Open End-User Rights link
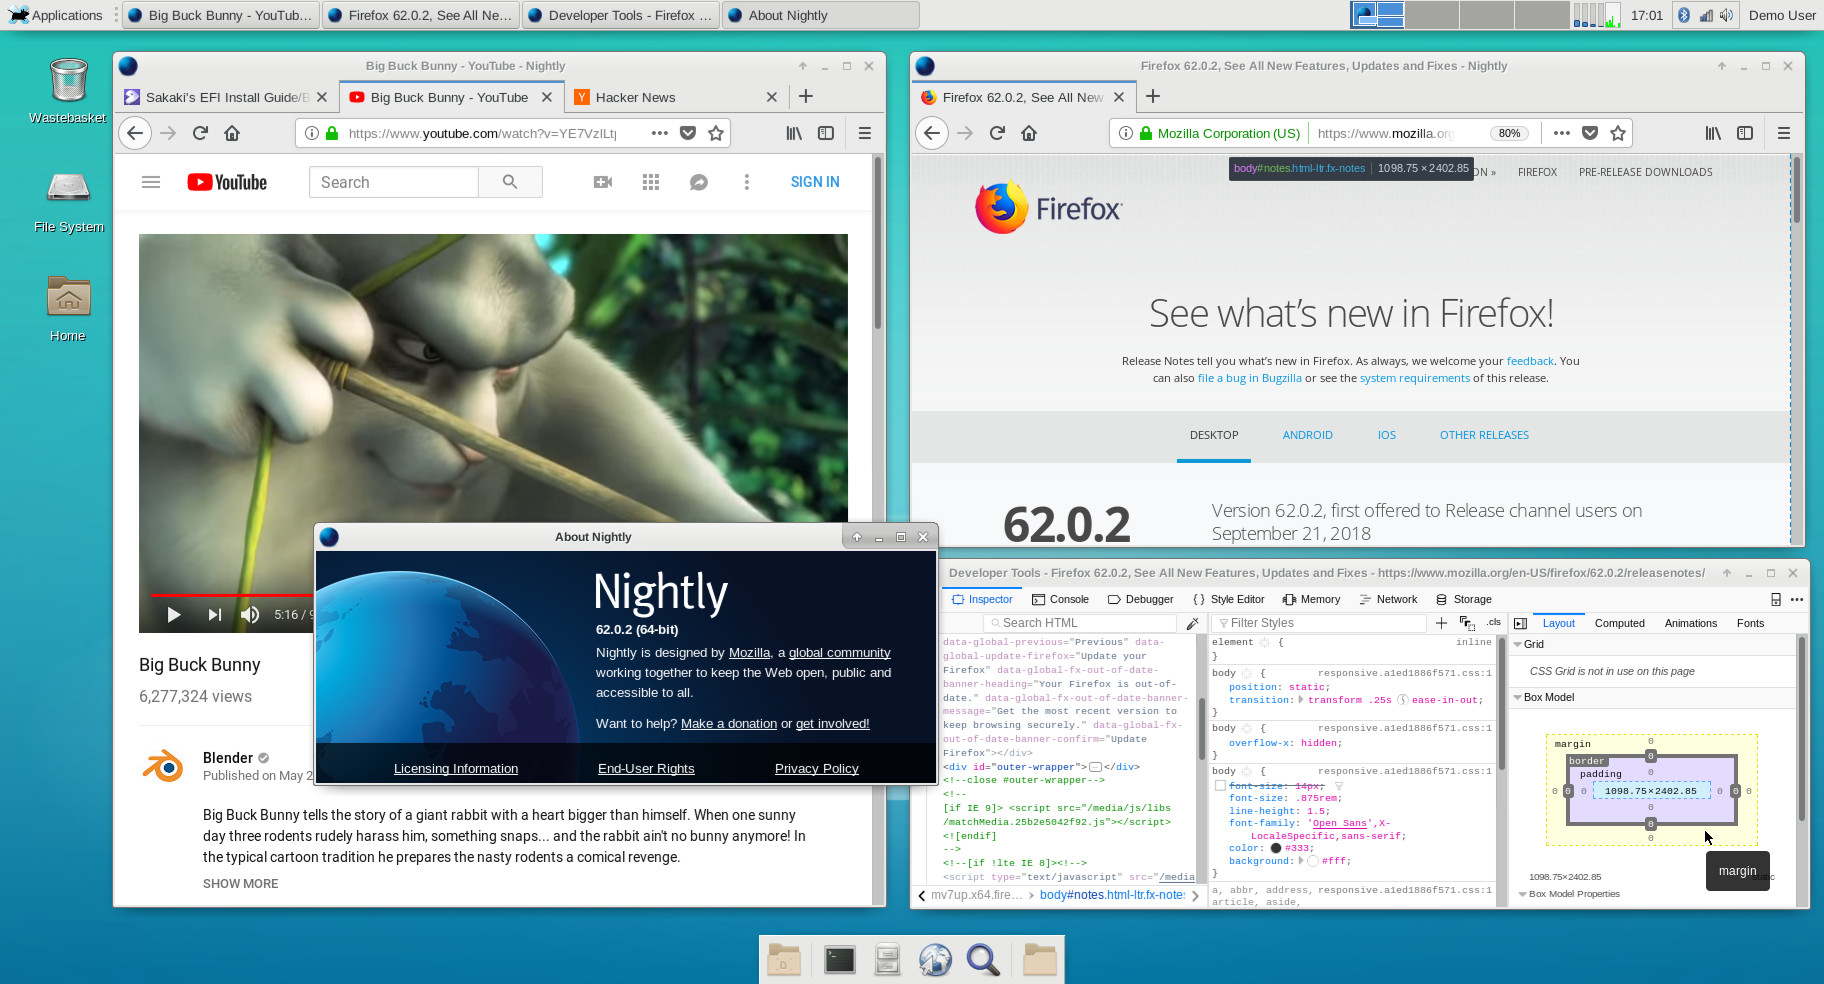1824x984 pixels. pos(646,769)
